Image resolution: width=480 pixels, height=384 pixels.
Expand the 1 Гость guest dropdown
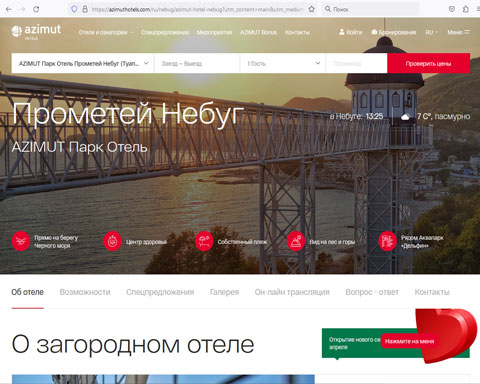pyautogui.click(x=283, y=63)
